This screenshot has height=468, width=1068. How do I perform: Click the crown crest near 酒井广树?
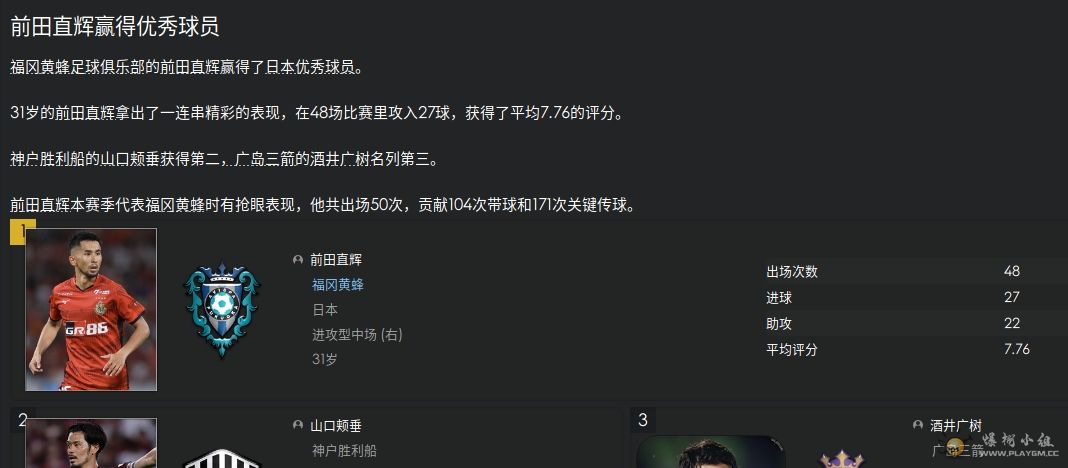tap(841, 458)
